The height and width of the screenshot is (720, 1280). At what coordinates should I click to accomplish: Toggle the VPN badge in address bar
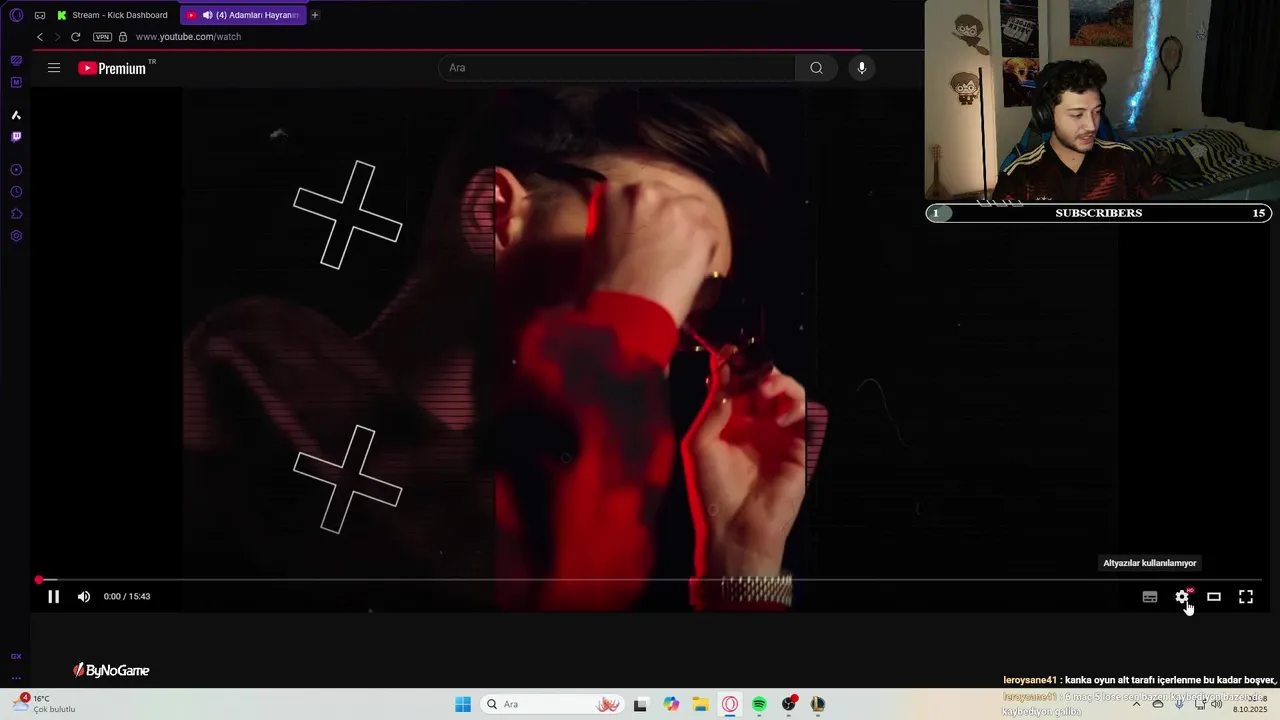(x=102, y=37)
